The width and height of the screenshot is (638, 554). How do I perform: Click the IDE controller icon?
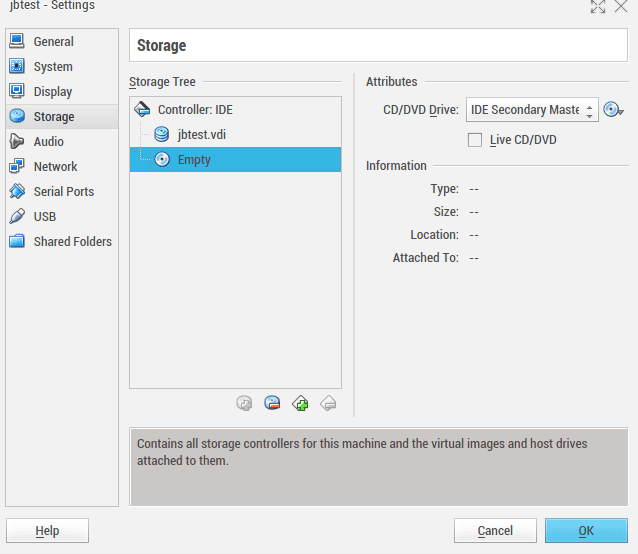click(142, 109)
